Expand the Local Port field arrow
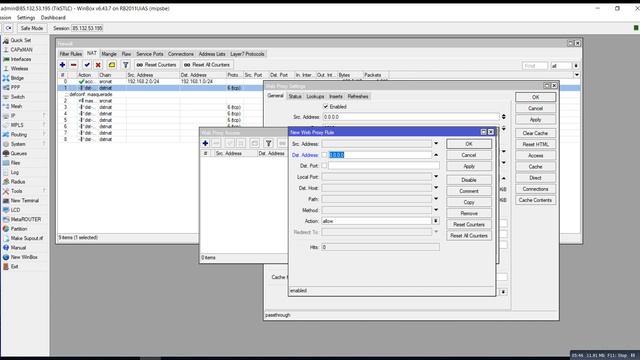 pos(436,177)
